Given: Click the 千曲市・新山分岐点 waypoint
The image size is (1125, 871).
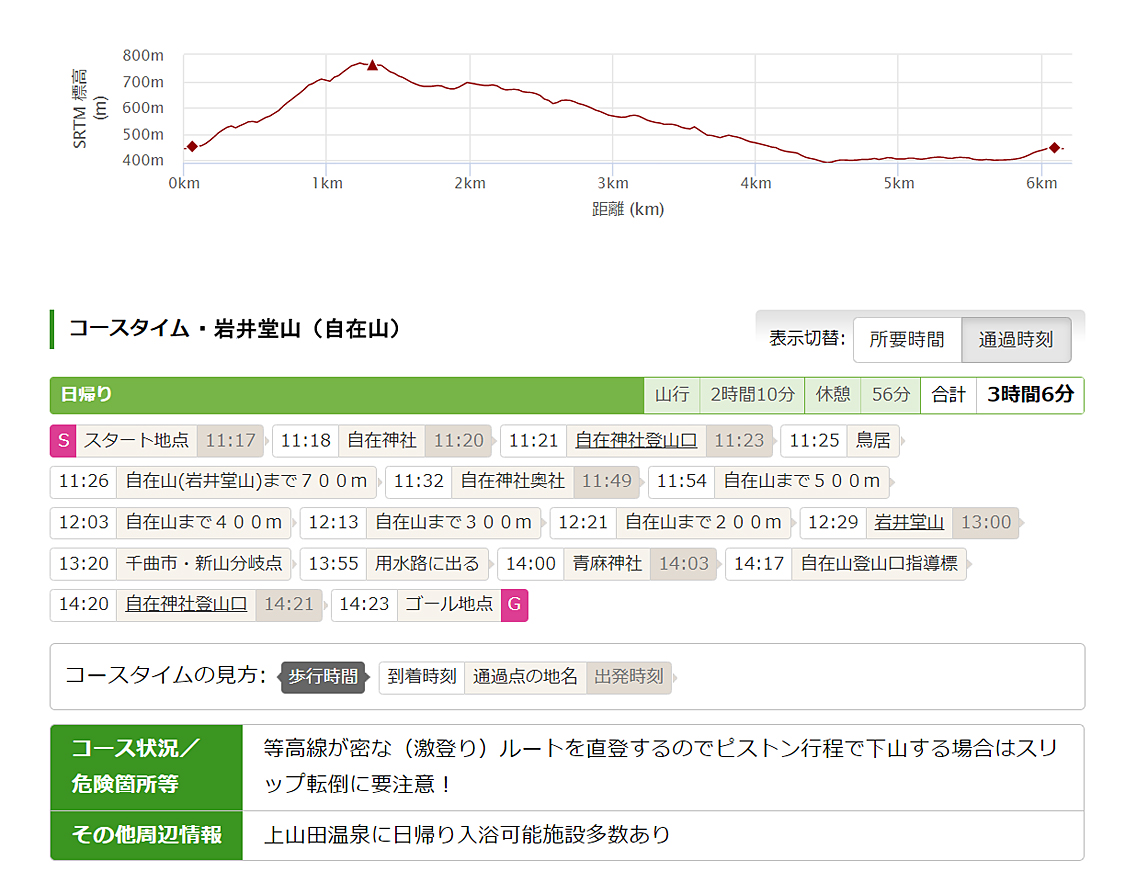Looking at the screenshot, I should click(x=204, y=564).
